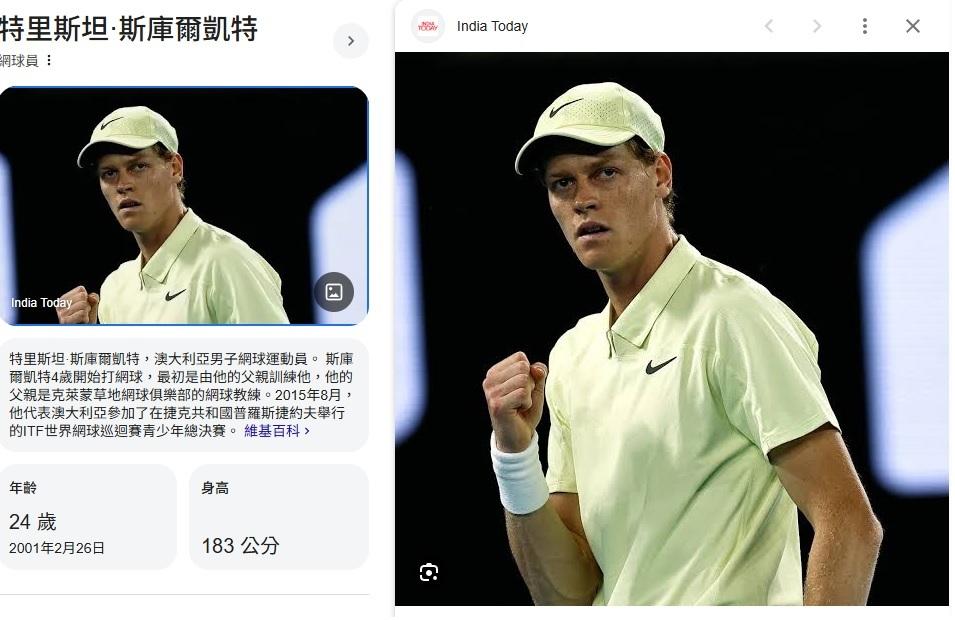The image size is (955, 620).
Task: Close the image viewer panel
Action: [x=912, y=26]
